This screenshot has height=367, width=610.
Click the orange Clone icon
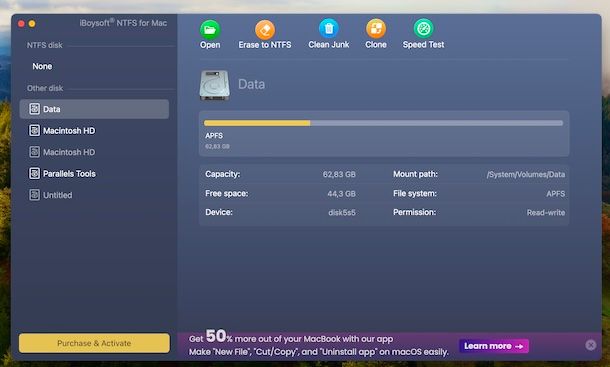376,29
